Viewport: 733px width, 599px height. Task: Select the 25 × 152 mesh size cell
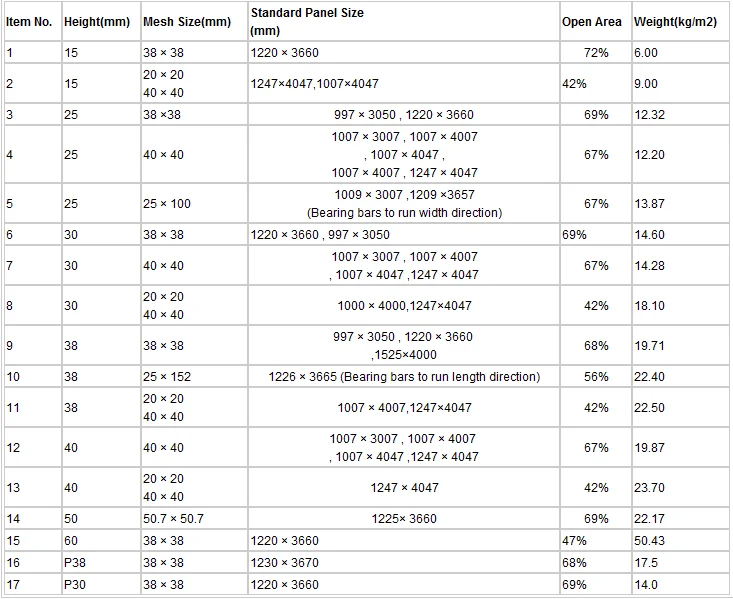(166, 377)
